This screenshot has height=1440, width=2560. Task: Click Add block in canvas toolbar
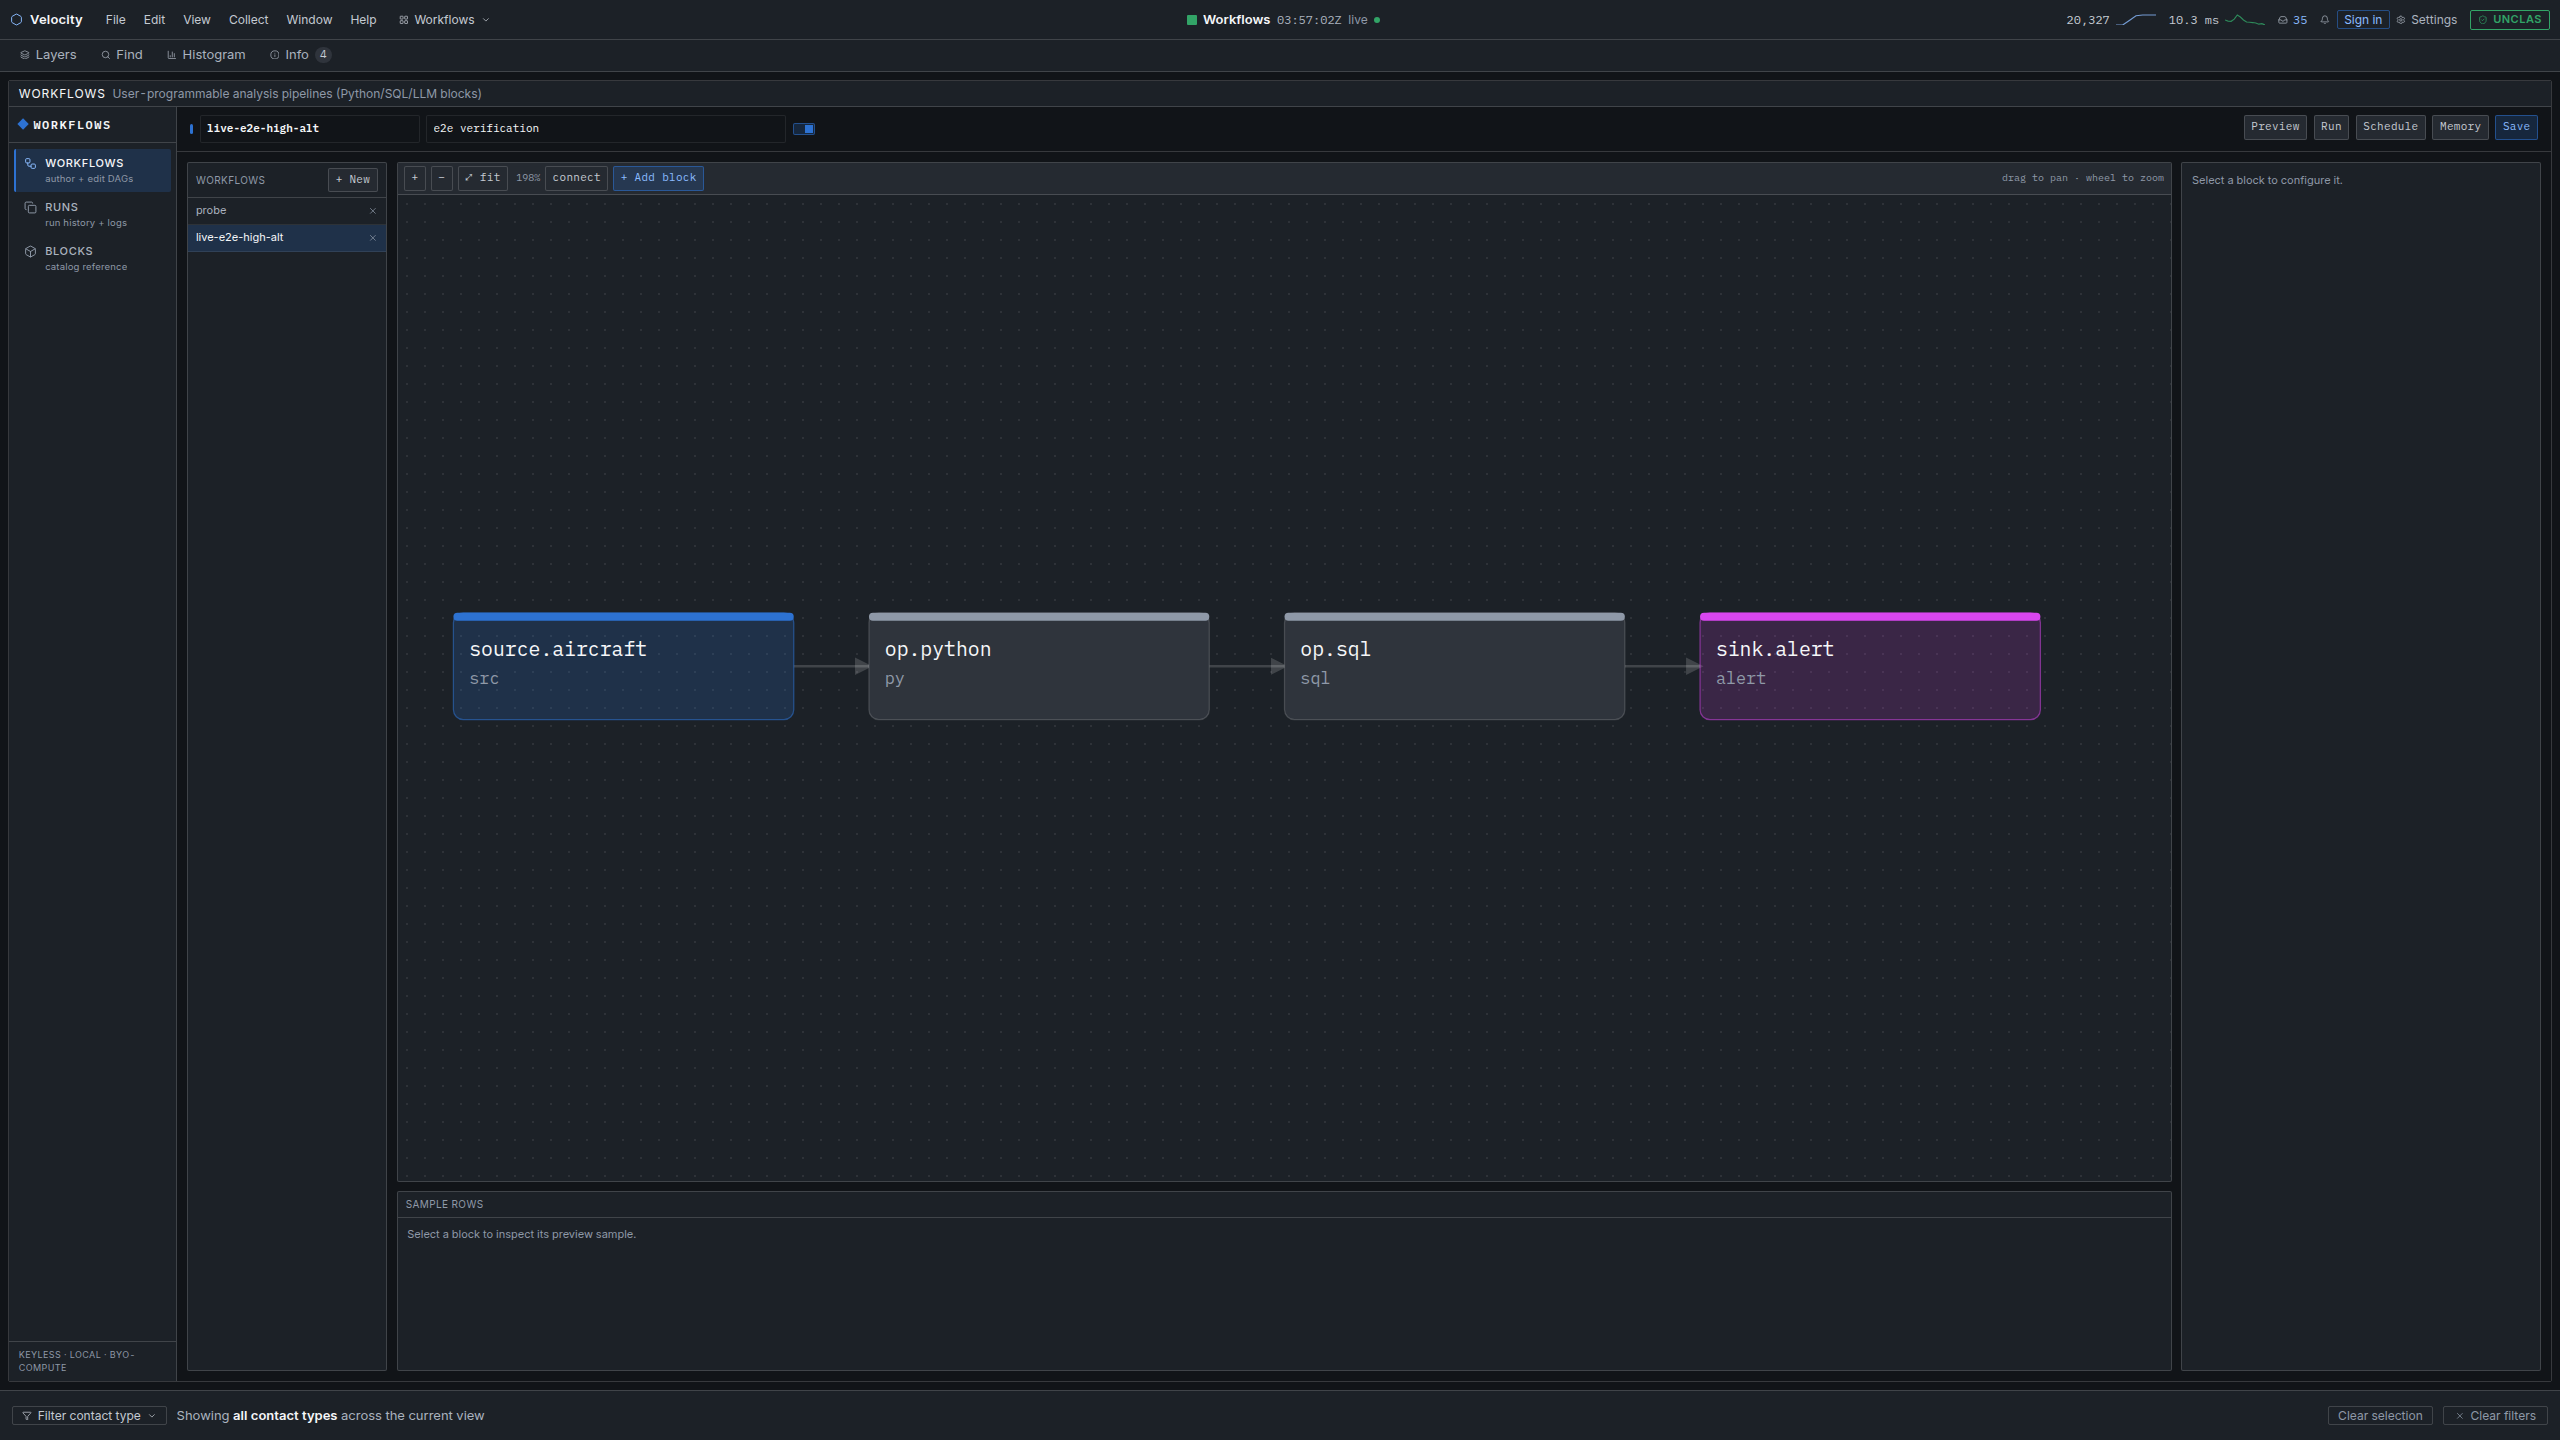pos(658,178)
